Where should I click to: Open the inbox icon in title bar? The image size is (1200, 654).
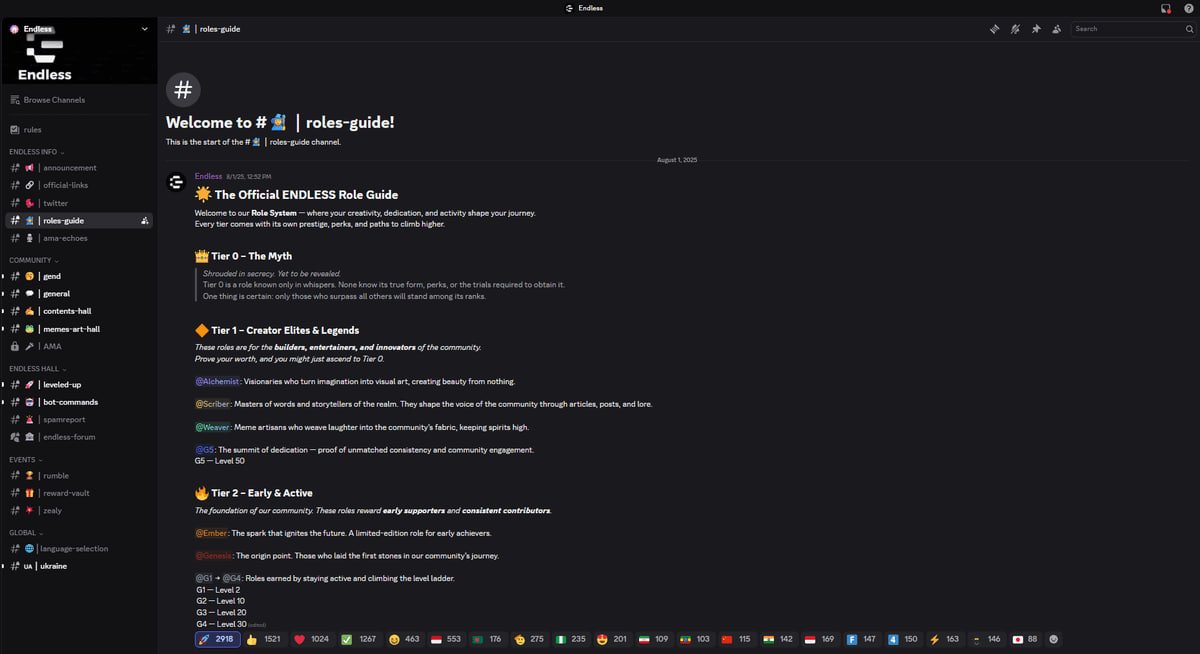pyautogui.click(x=1166, y=8)
